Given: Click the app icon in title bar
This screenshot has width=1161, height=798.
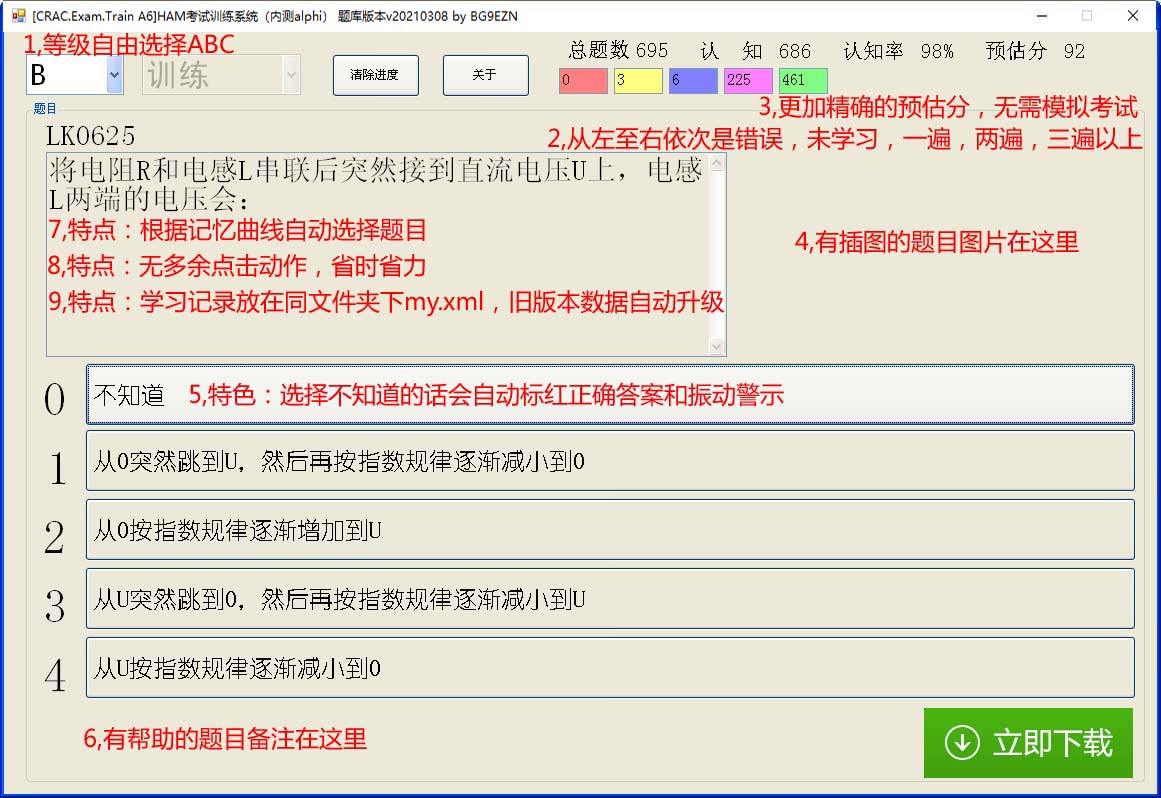Looking at the screenshot, I should click(x=18, y=16).
